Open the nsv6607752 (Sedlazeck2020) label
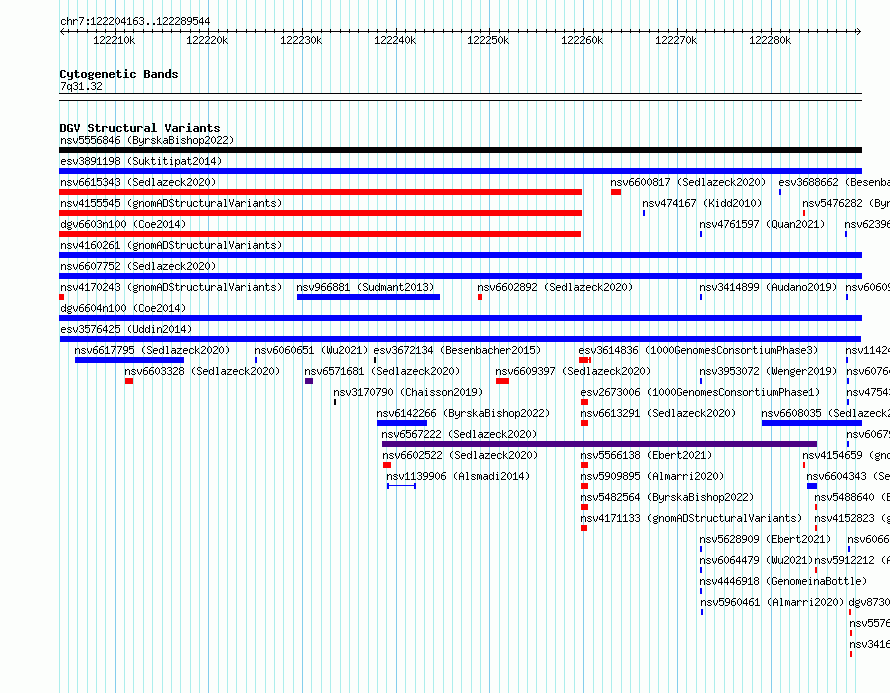The height and width of the screenshot is (693, 890). [x=138, y=266]
